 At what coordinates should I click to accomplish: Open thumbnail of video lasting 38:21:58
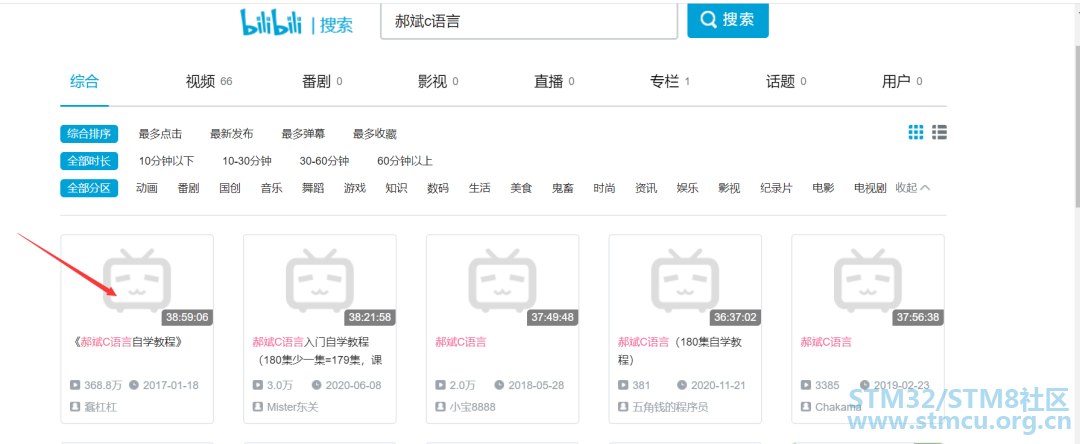320,281
